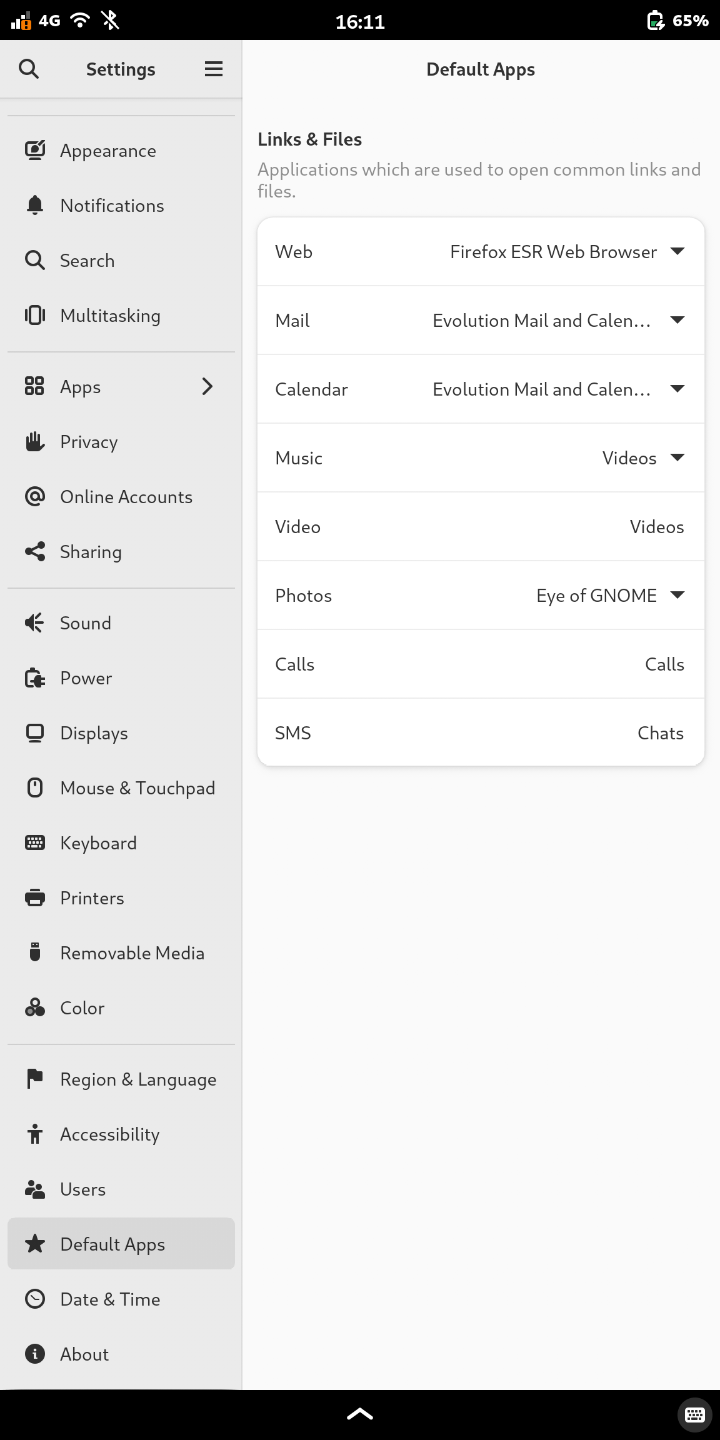The height and width of the screenshot is (1440, 720).
Task: Expand the Web default browser dropdown
Action: [676, 252]
